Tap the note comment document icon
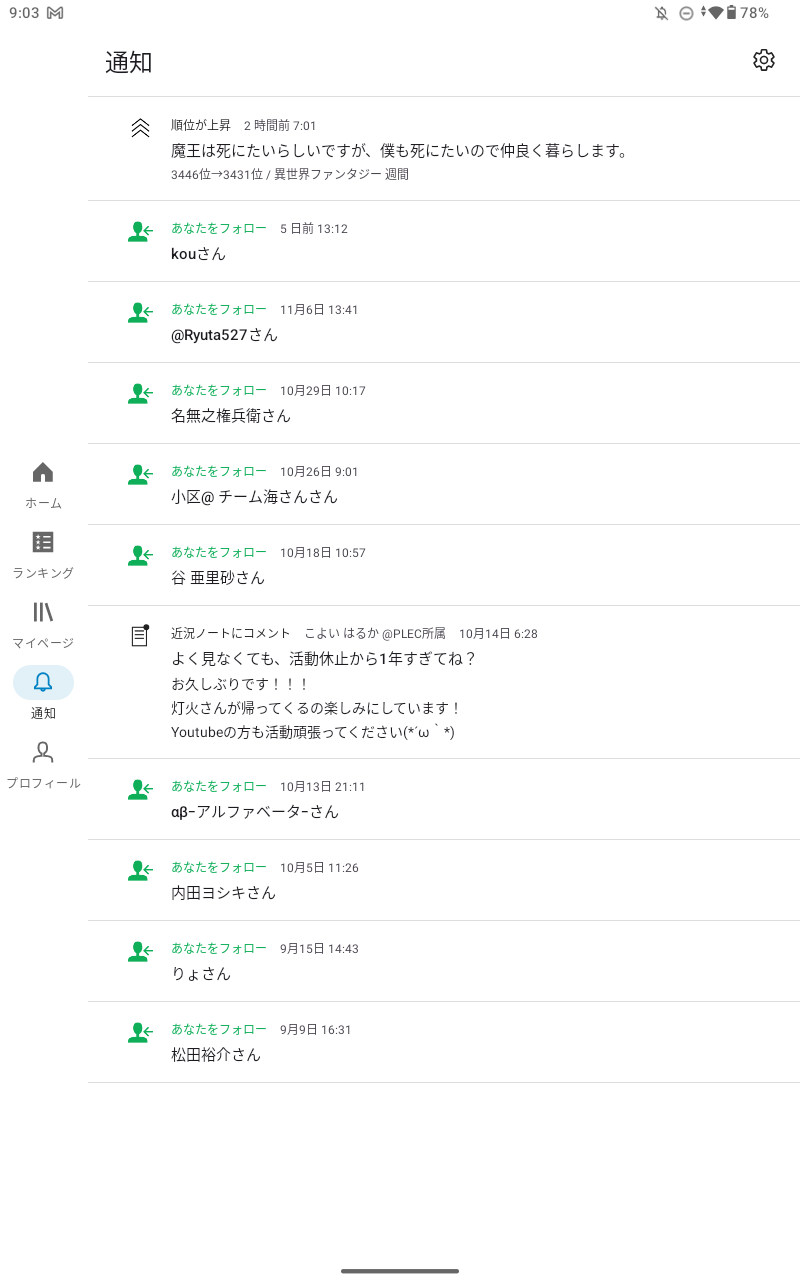The height and width of the screenshot is (1280, 800). [x=140, y=635]
